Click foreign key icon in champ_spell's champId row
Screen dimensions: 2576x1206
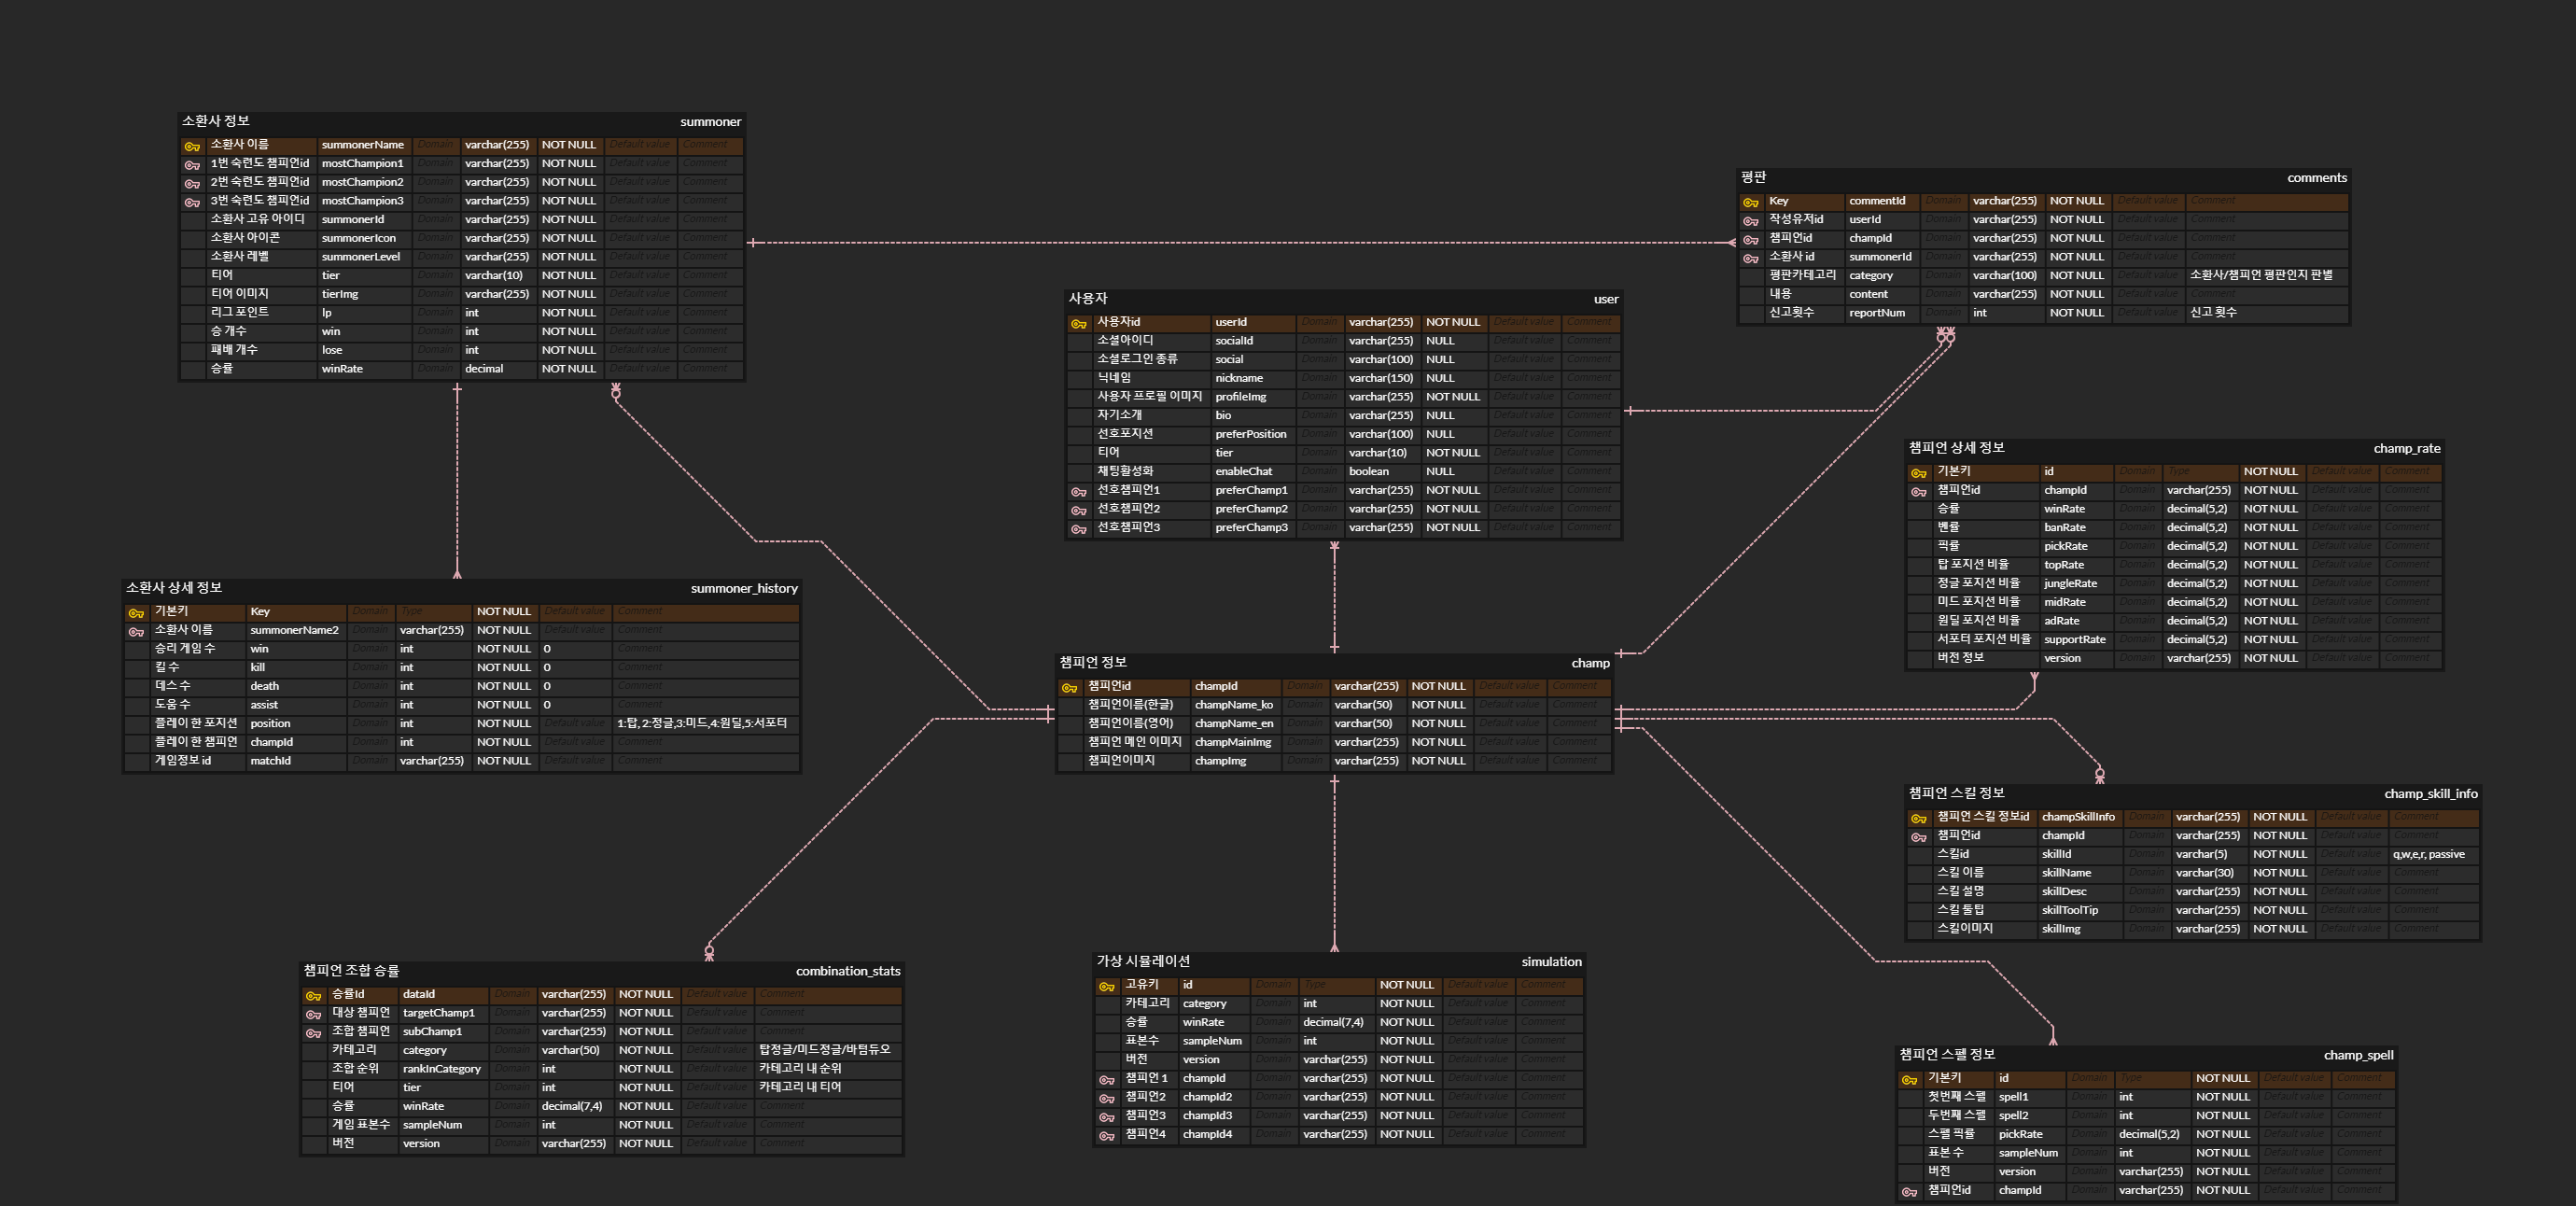click(x=1909, y=1191)
